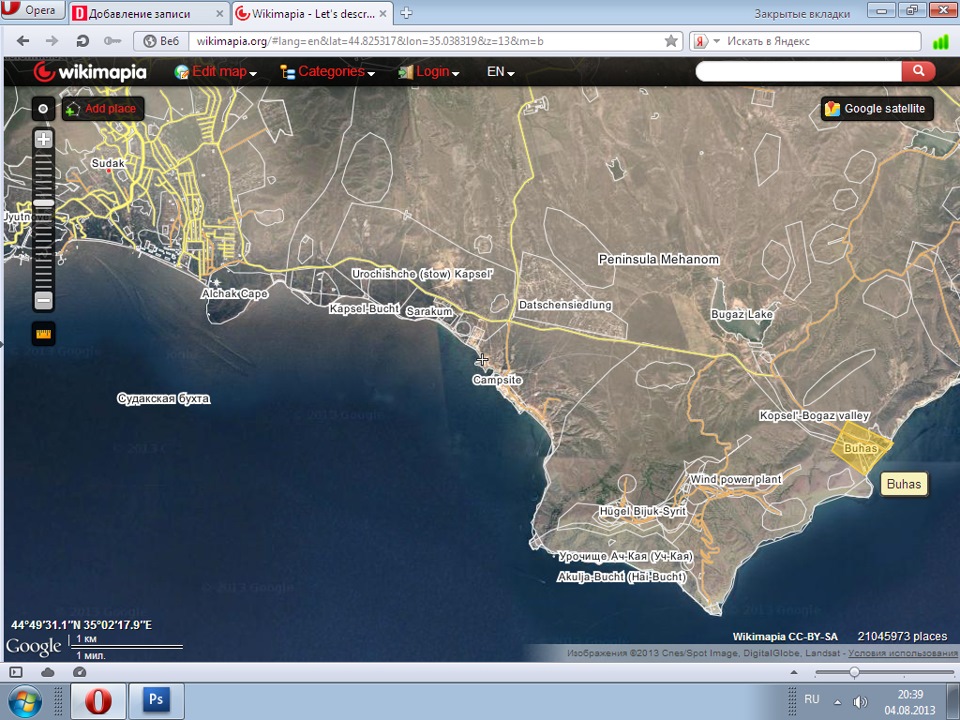The width and height of the screenshot is (960, 720).
Task: Click the Google logo on map
Action: click(34, 647)
